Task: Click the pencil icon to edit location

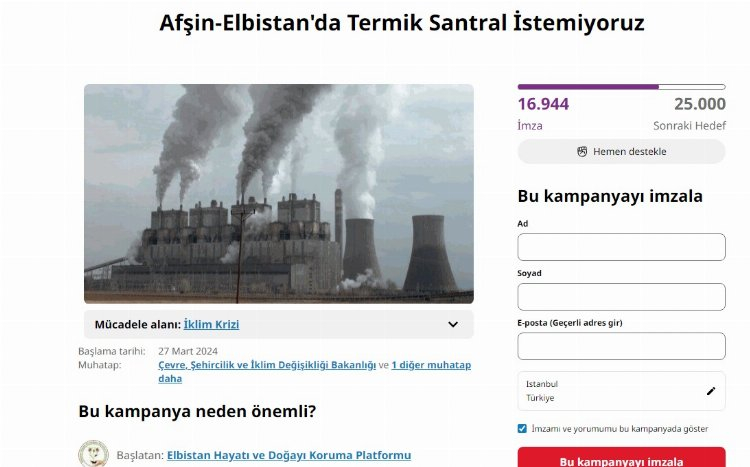Action: 711,391
